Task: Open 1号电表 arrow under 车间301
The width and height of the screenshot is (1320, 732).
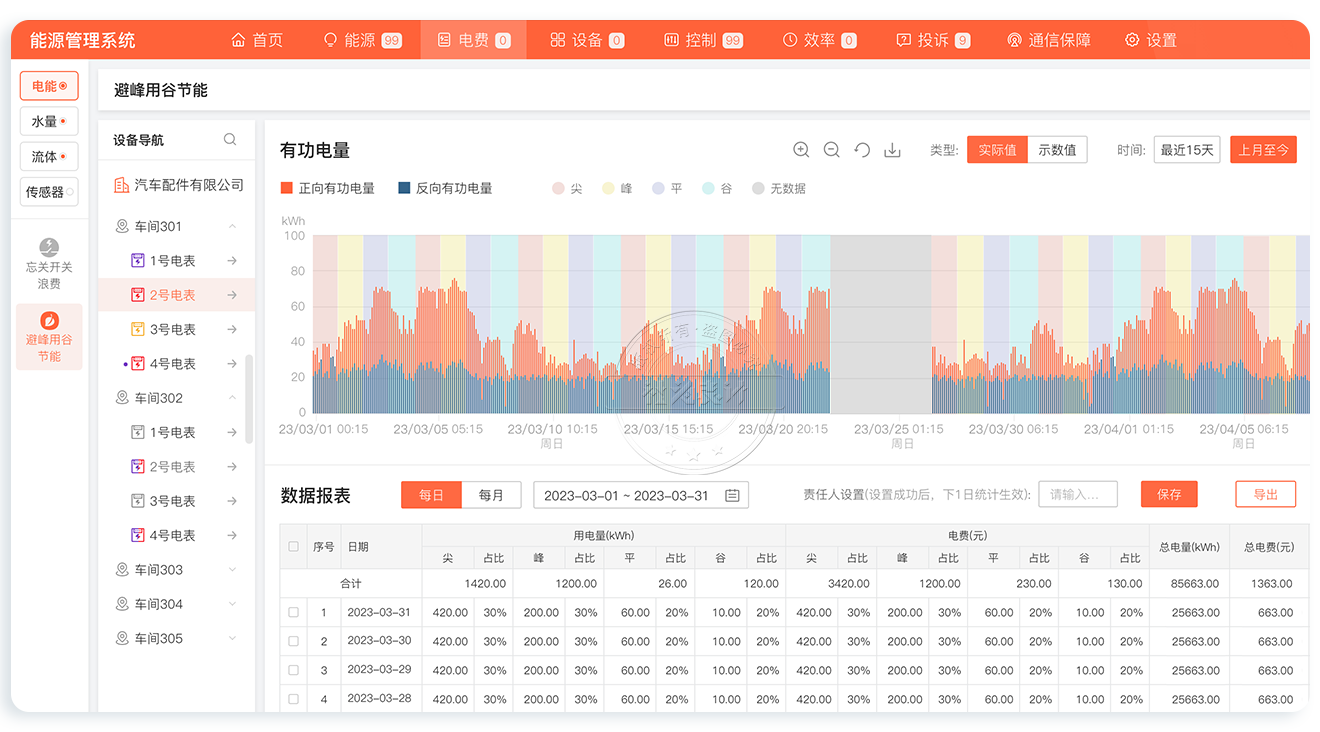Action: click(232, 261)
